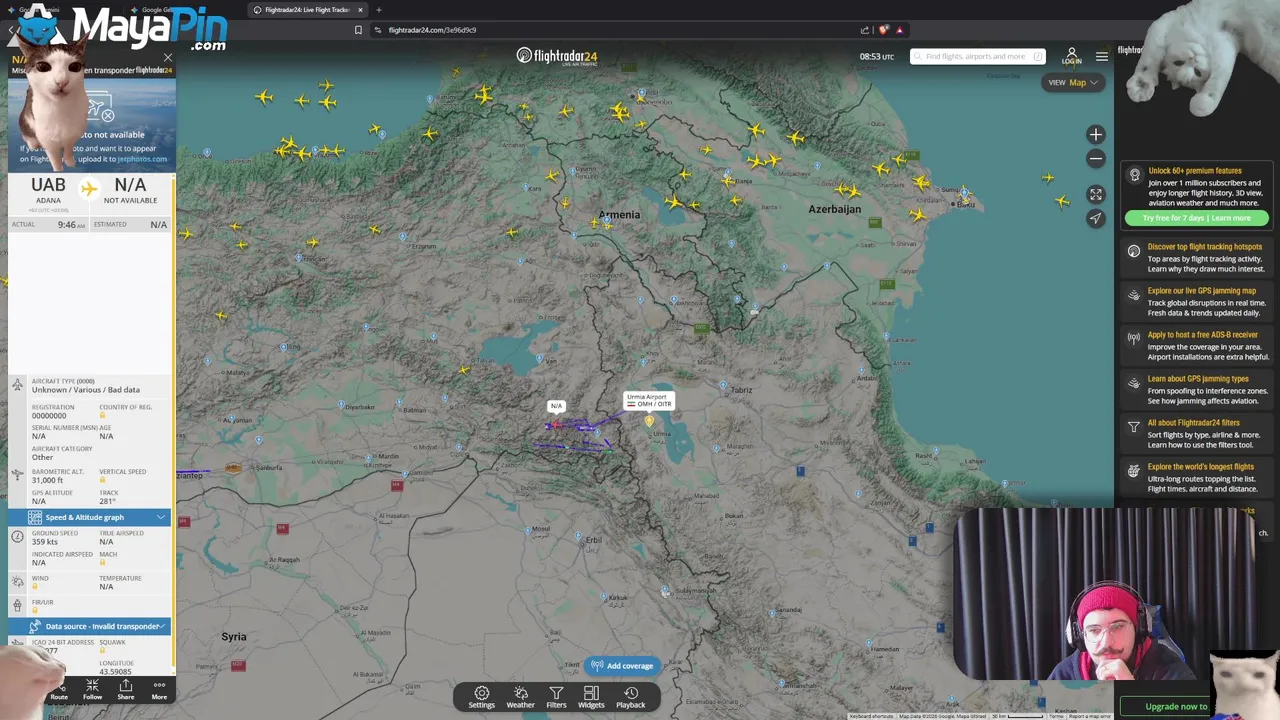This screenshot has width=1280, height=720.
Task: Open a new browser tab
Action: point(378,10)
